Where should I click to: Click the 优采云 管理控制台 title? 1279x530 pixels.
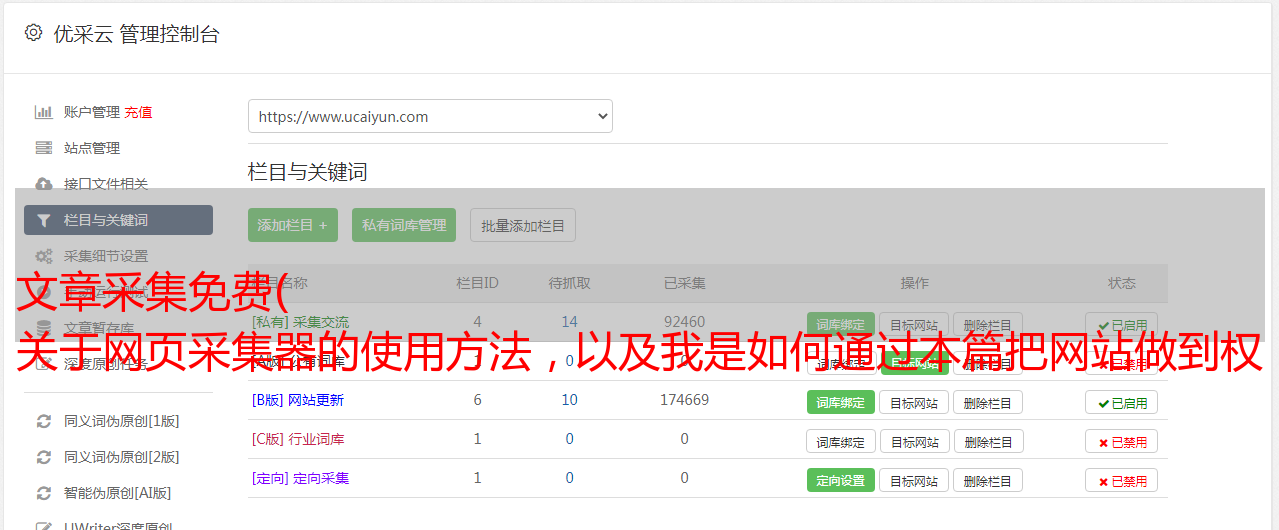(x=136, y=34)
